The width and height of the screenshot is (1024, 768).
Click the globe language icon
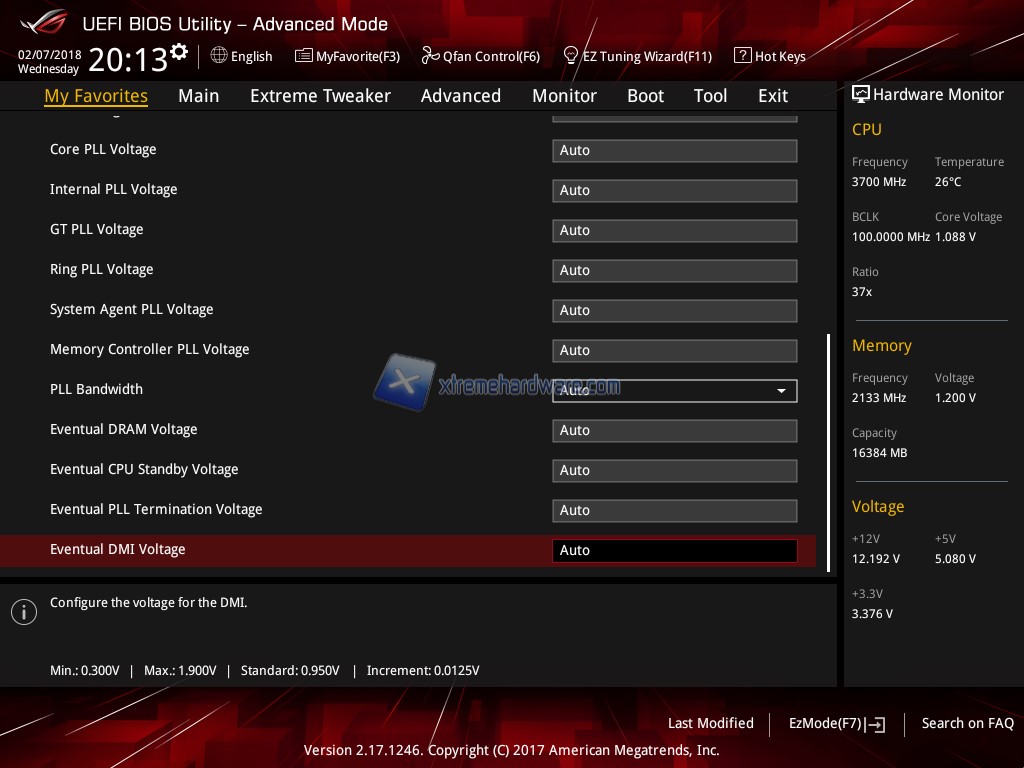coord(219,56)
